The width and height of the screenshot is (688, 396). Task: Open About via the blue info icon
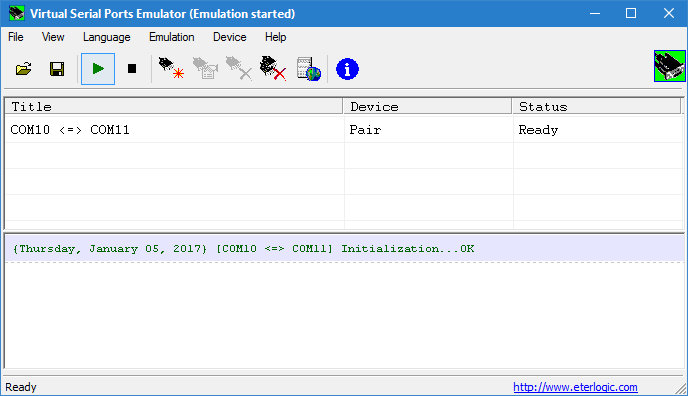point(347,69)
